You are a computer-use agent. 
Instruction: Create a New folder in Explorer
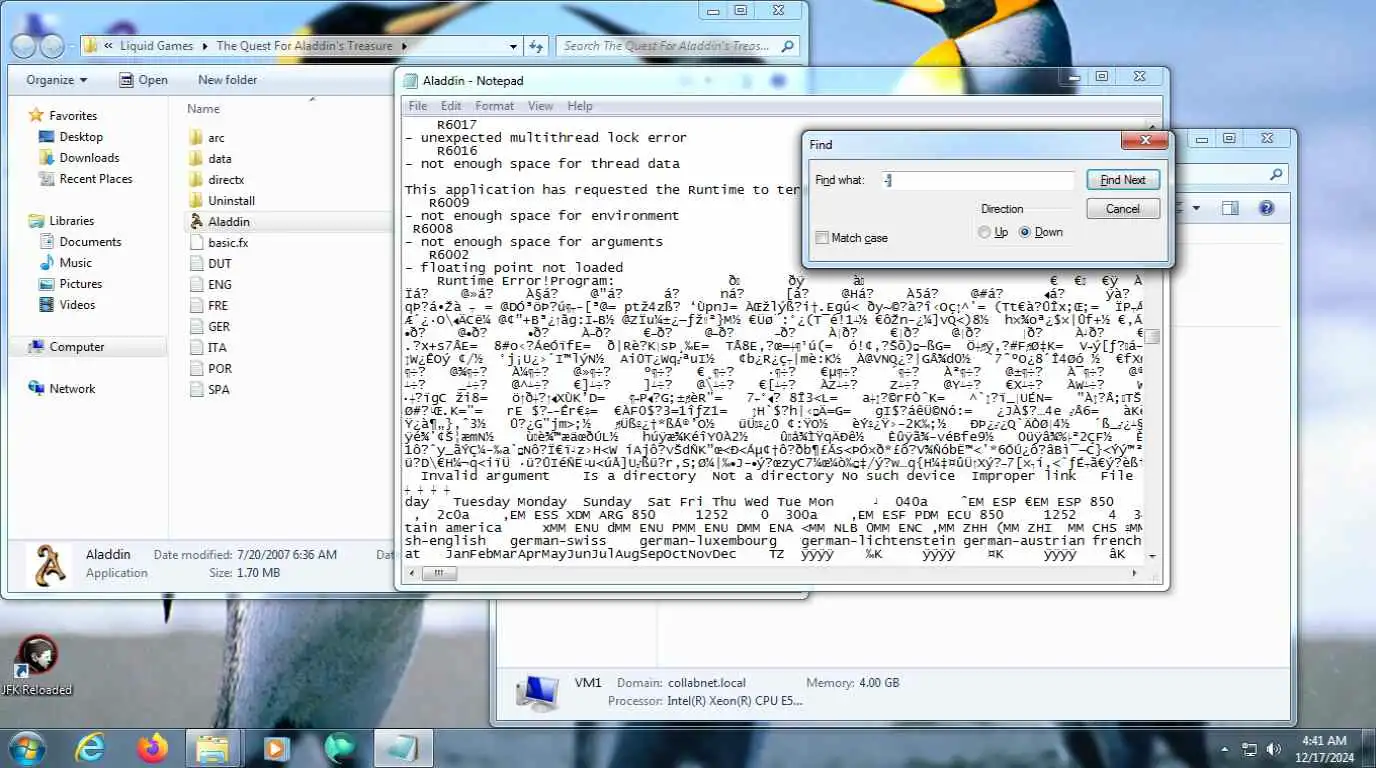227,80
